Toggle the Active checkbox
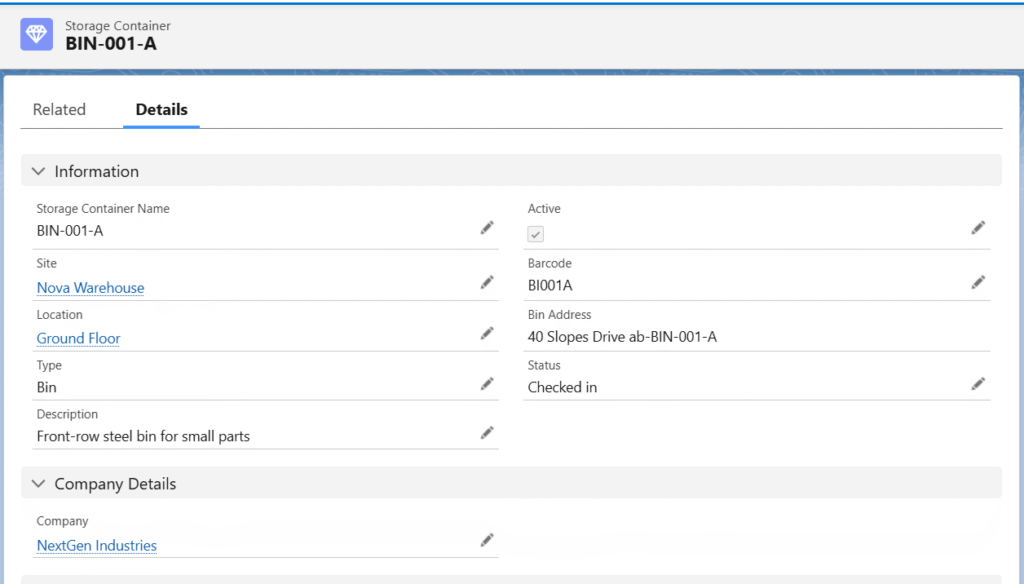The height and width of the screenshot is (584, 1024). click(x=536, y=234)
